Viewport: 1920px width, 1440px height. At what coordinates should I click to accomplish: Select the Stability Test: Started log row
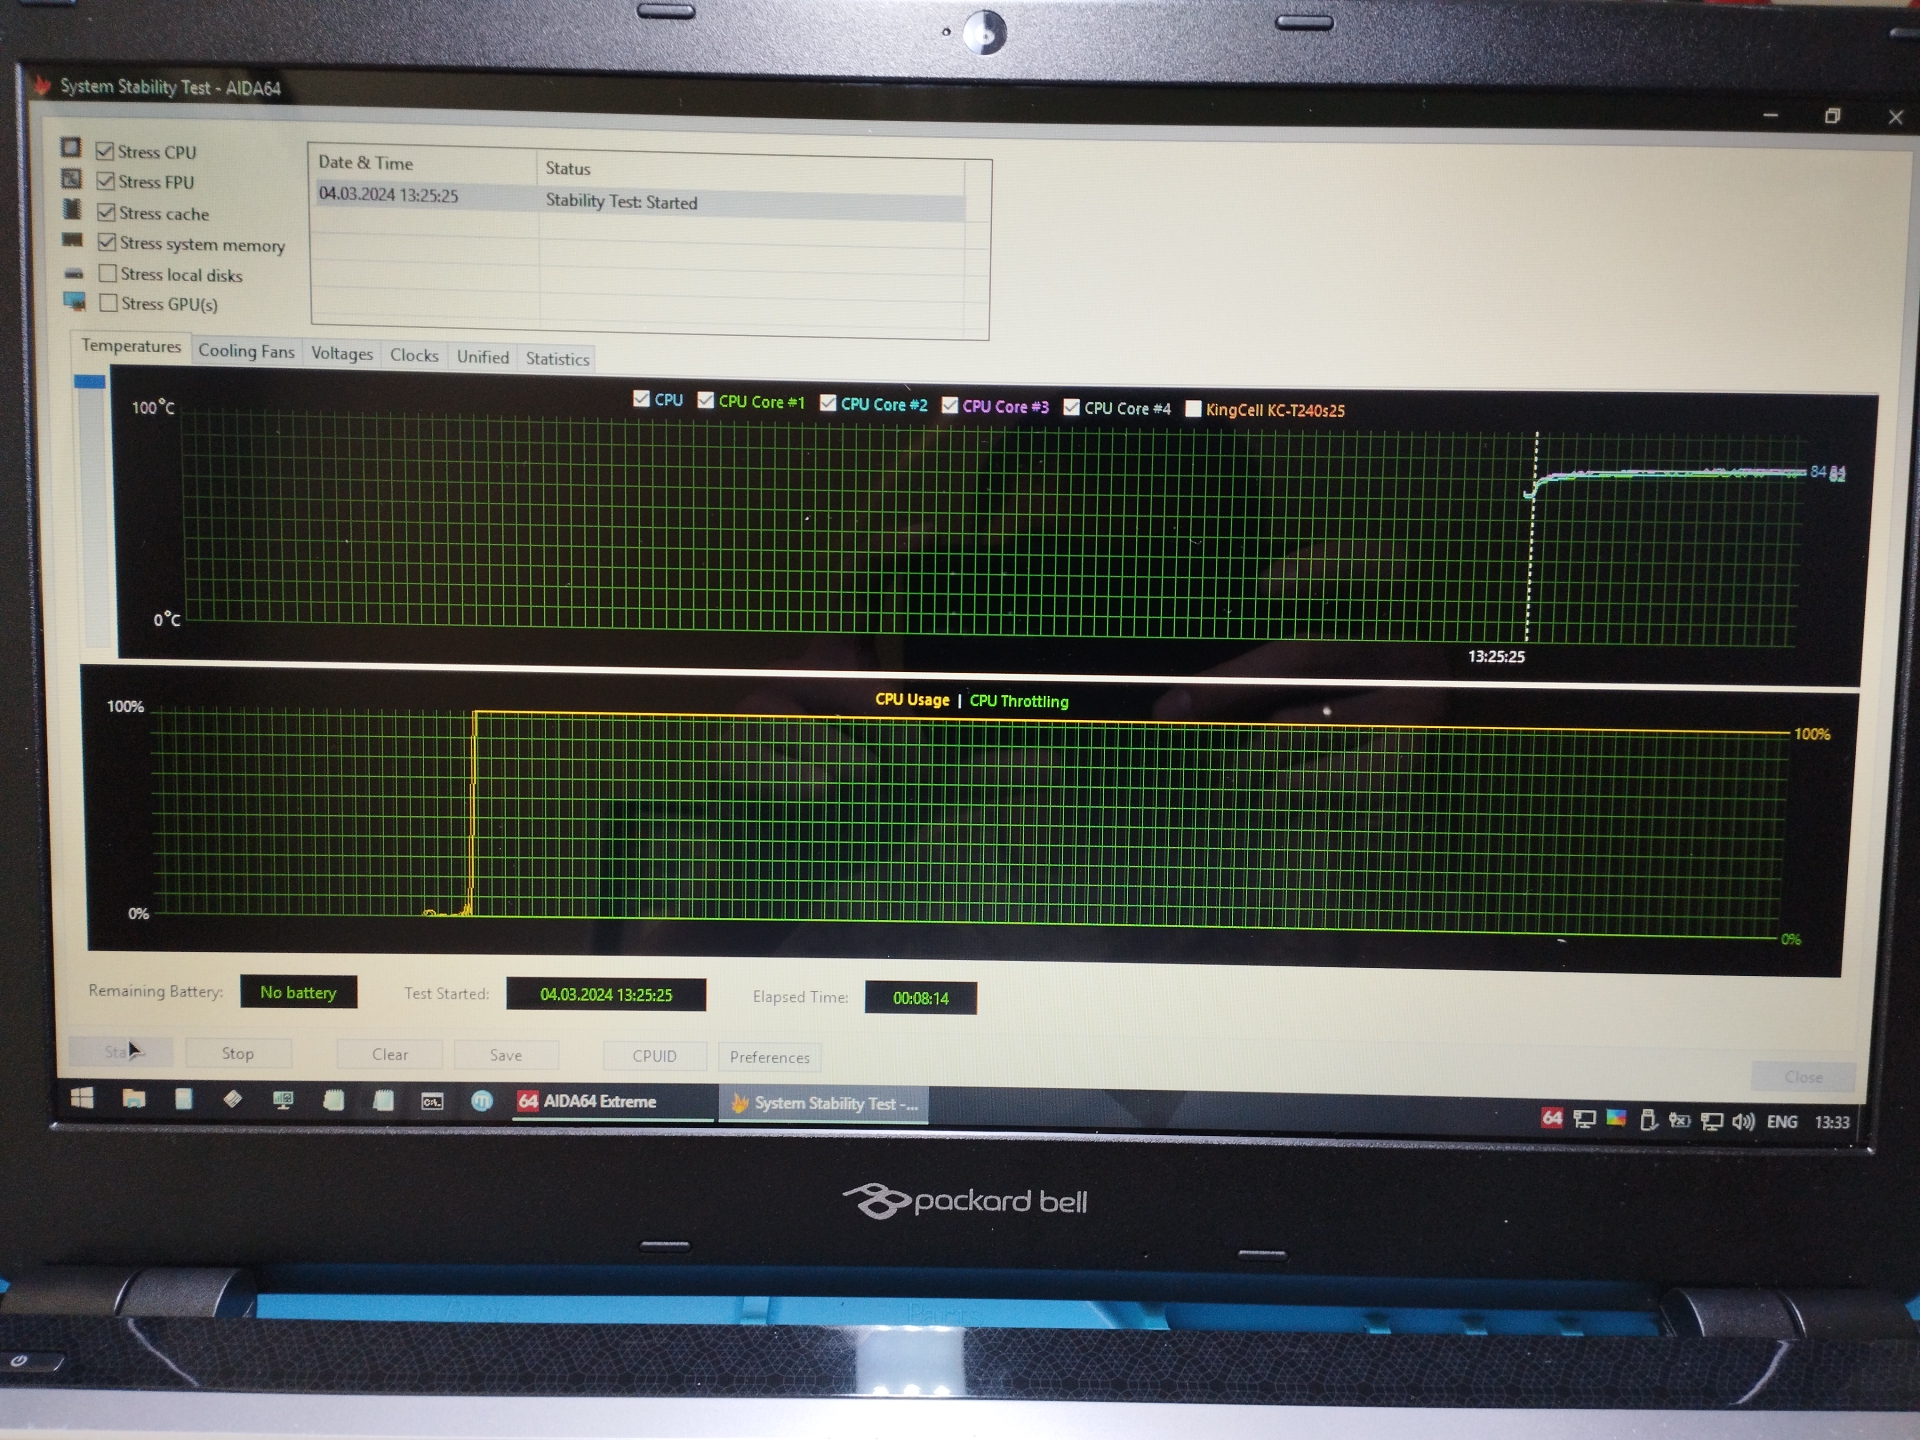pyautogui.click(x=640, y=199)
